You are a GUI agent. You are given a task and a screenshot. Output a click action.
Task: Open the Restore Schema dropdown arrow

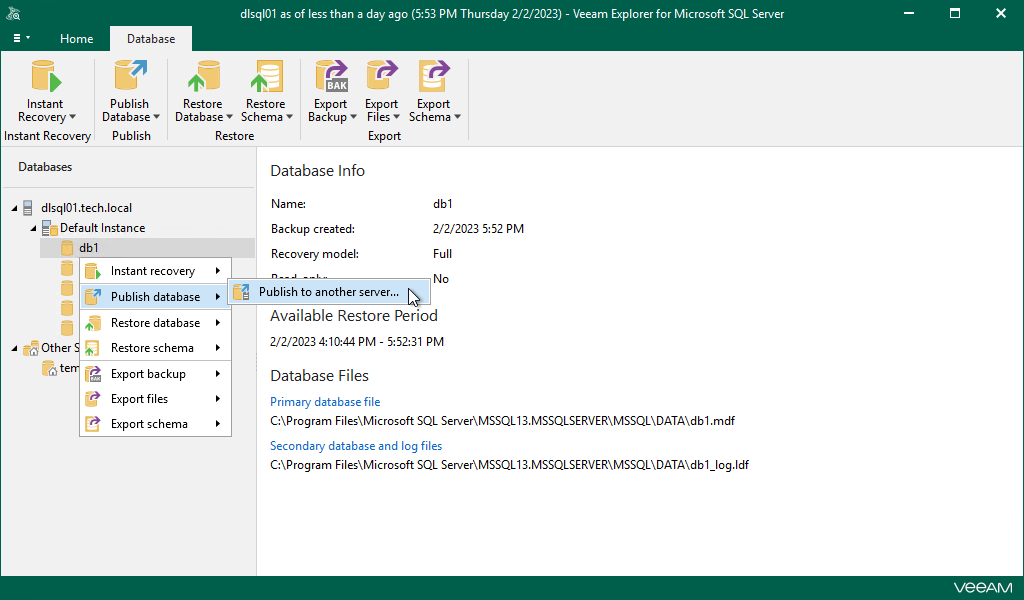click(289, 118)
